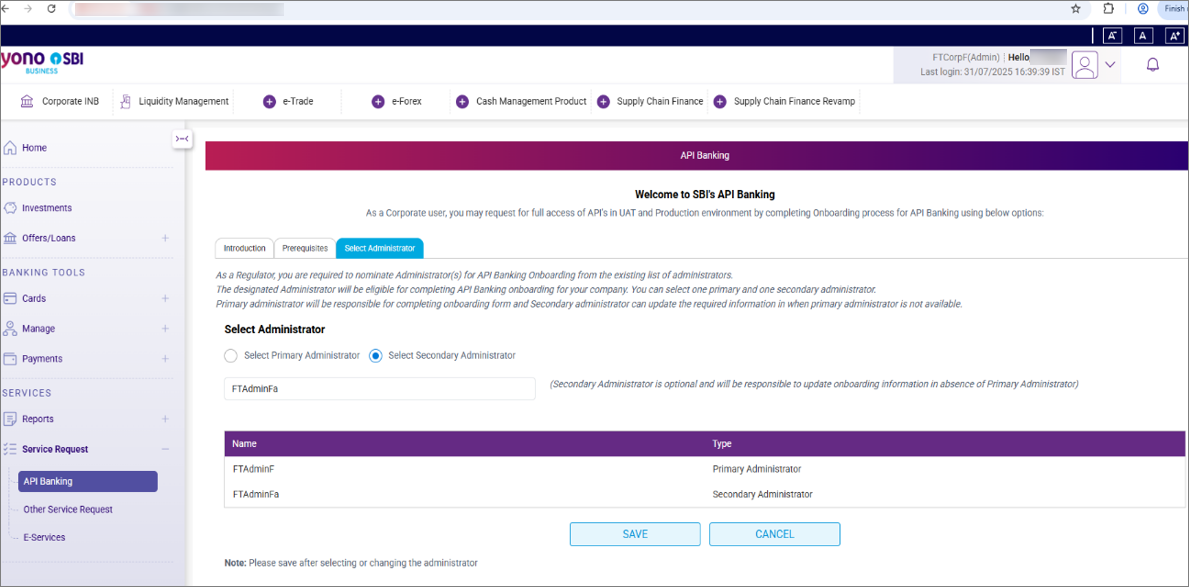
Task: Click FTAdminF row in table
Action: [704, 469]
